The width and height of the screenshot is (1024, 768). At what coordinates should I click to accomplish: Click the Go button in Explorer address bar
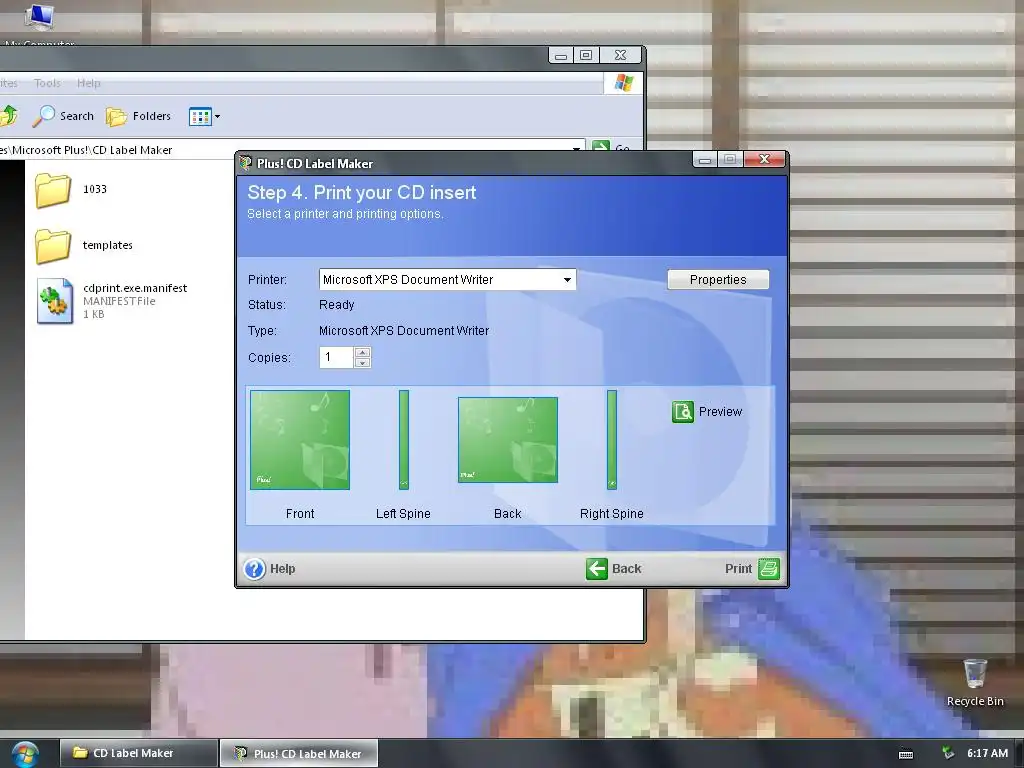click(x=611, y=146)
